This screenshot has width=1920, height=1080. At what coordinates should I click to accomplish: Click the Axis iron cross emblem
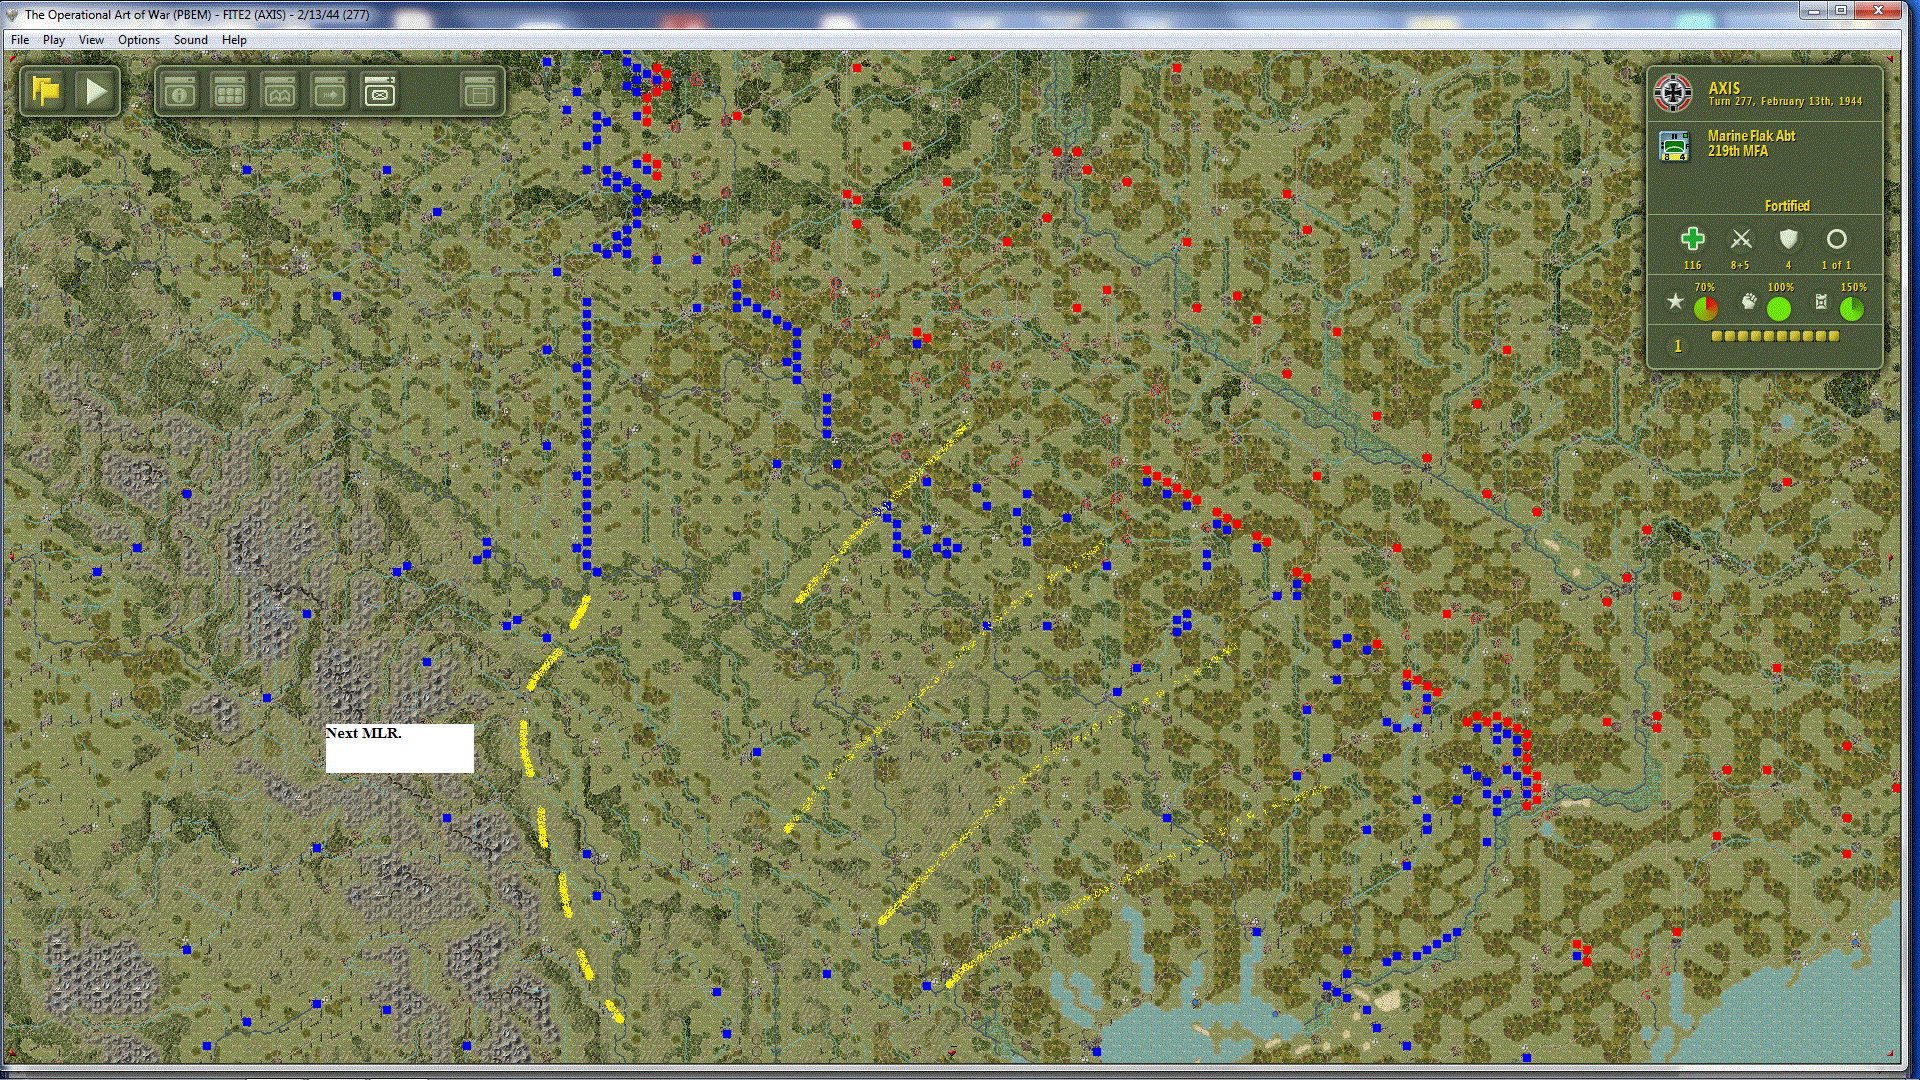click(x=1673, y=93)
